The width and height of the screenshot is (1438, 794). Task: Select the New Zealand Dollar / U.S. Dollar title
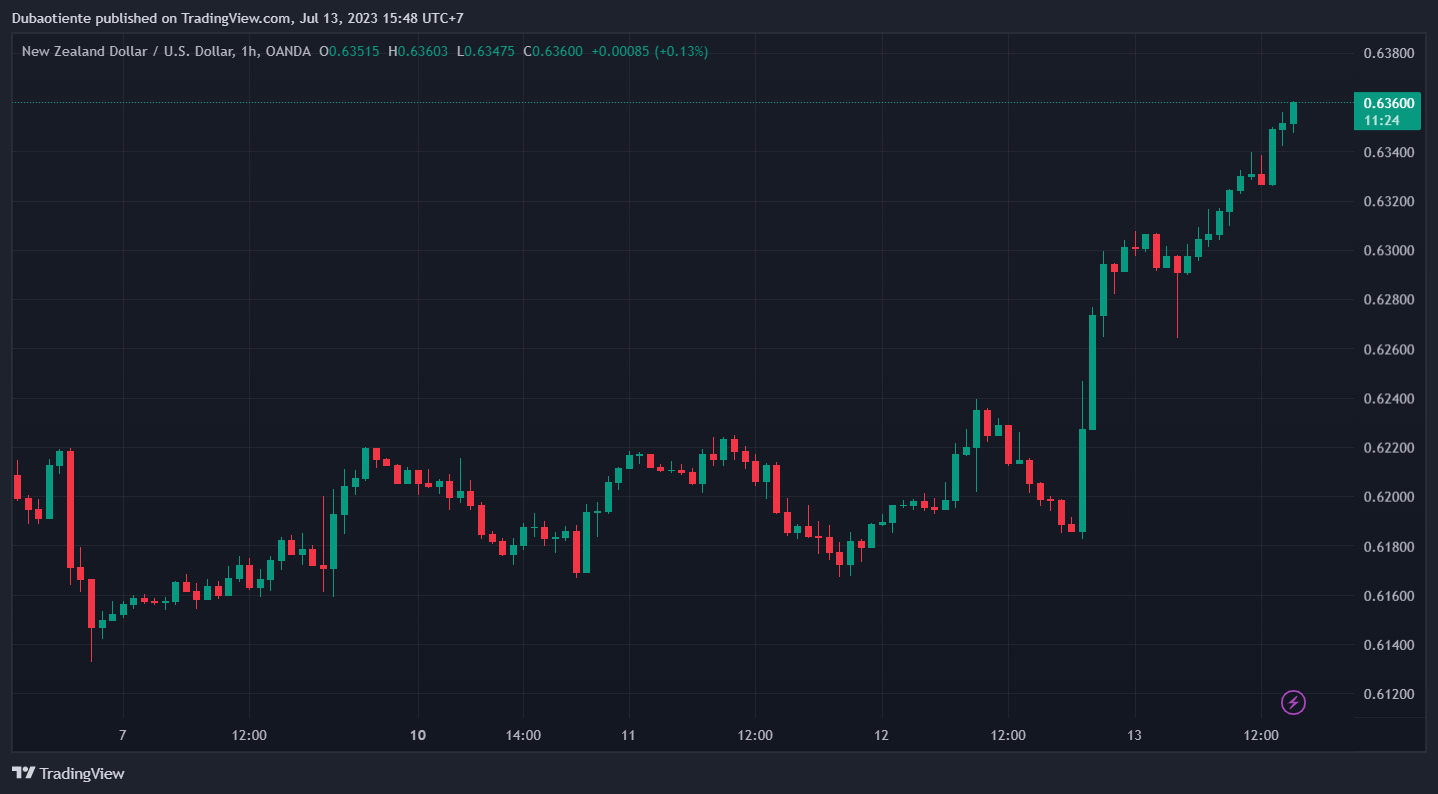tap(127, 51)
